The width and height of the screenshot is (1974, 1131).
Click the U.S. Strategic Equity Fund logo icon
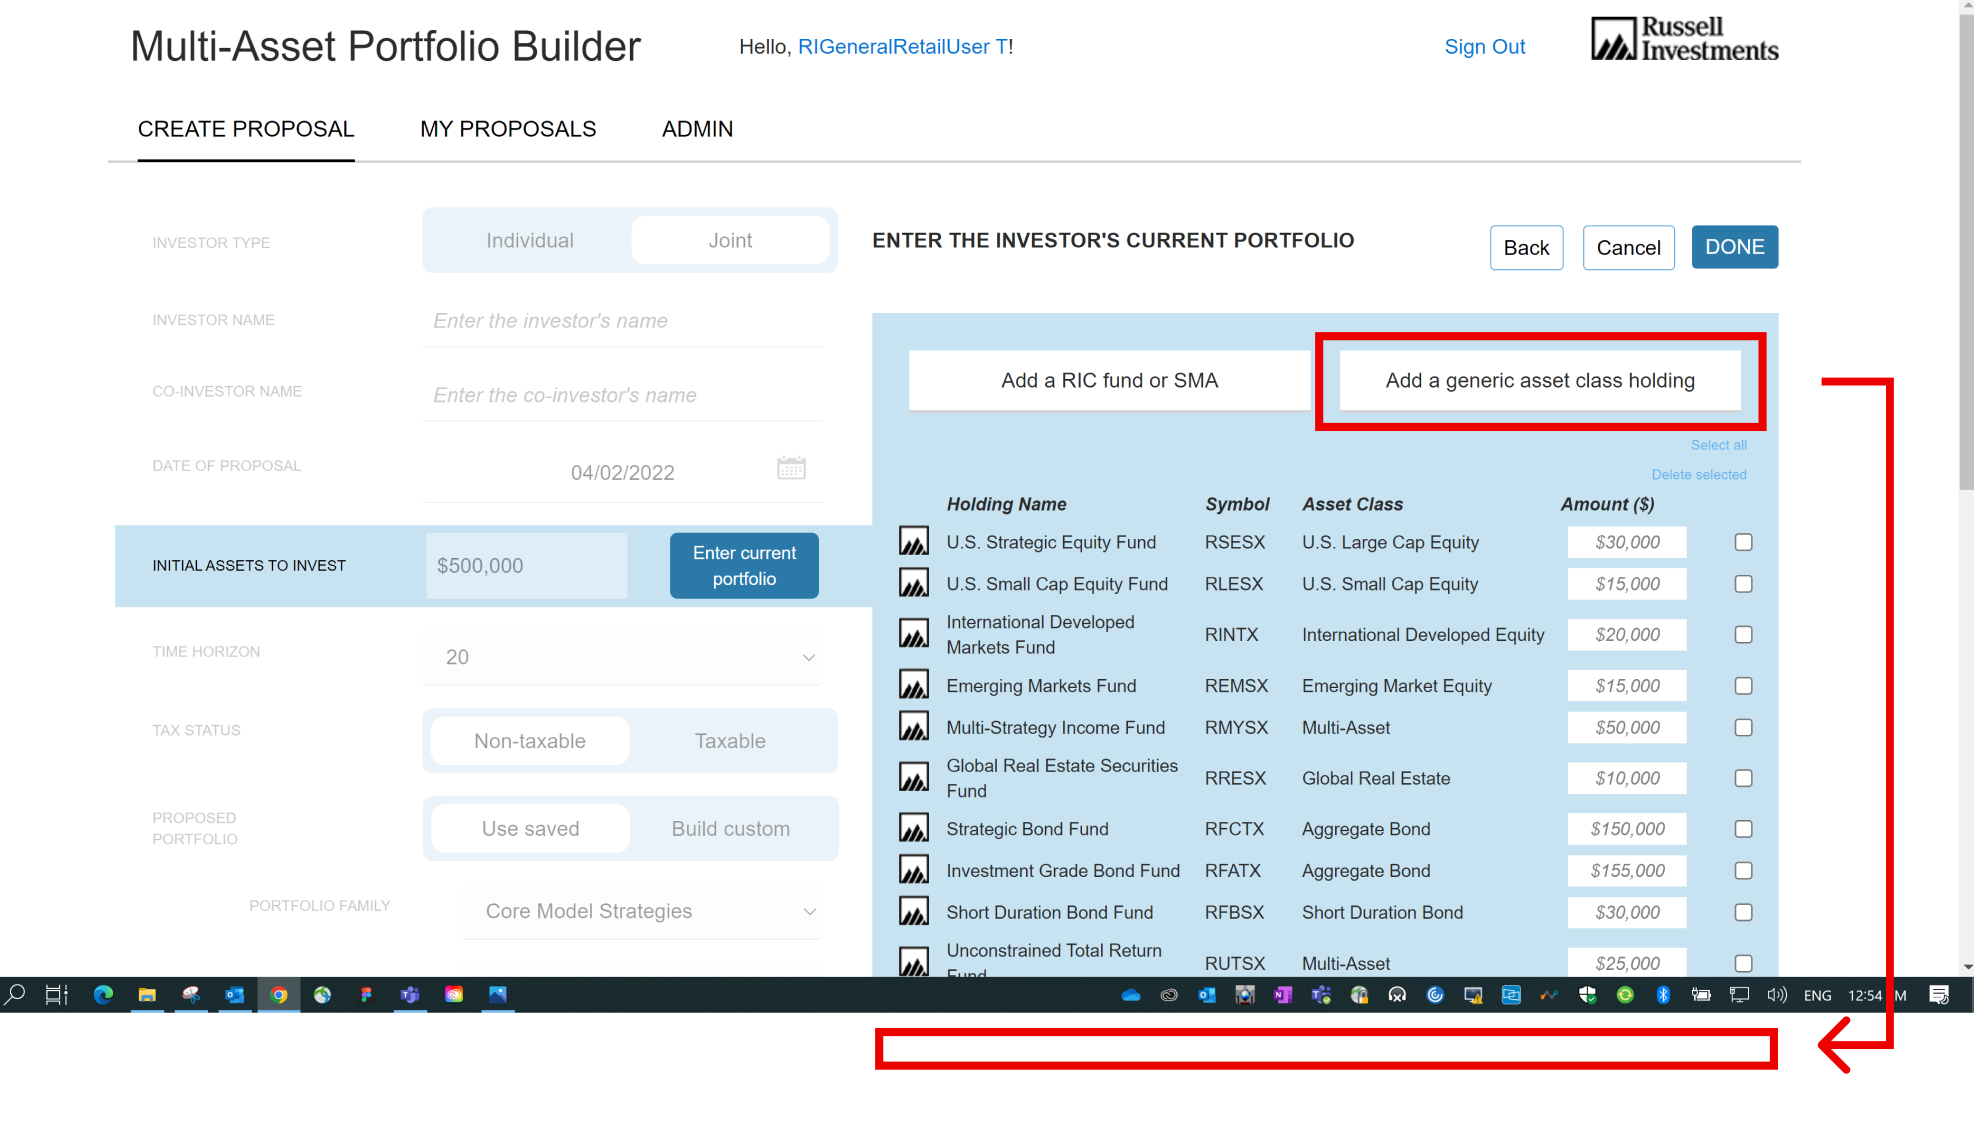tap(913, 542)
